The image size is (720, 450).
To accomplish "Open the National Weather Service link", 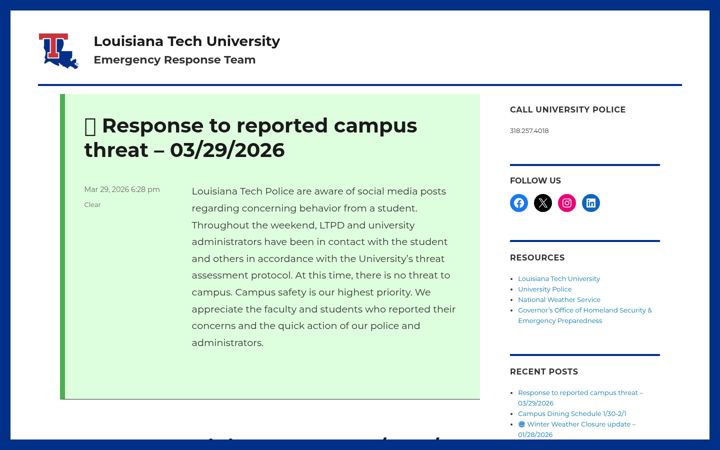I will 559,299.
